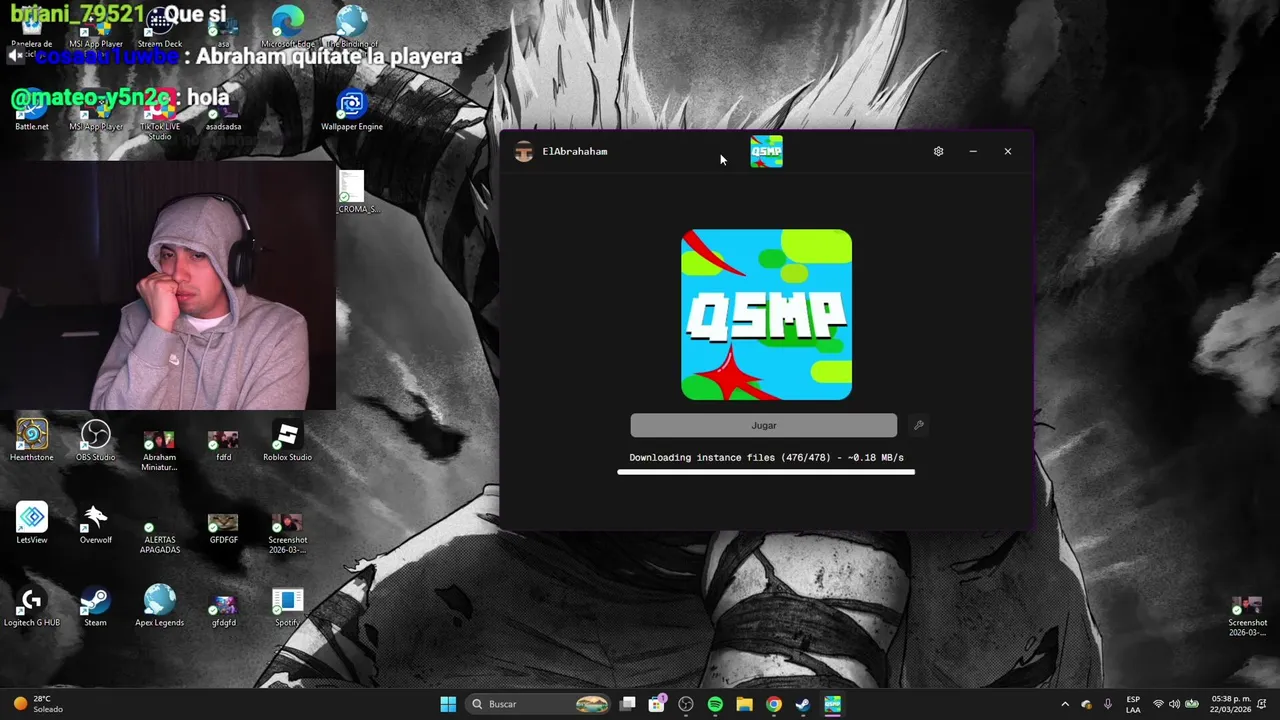This screenshot has width=1280, height=720.
Task: Click the microphone tray icon
Action: point(1108,704)
